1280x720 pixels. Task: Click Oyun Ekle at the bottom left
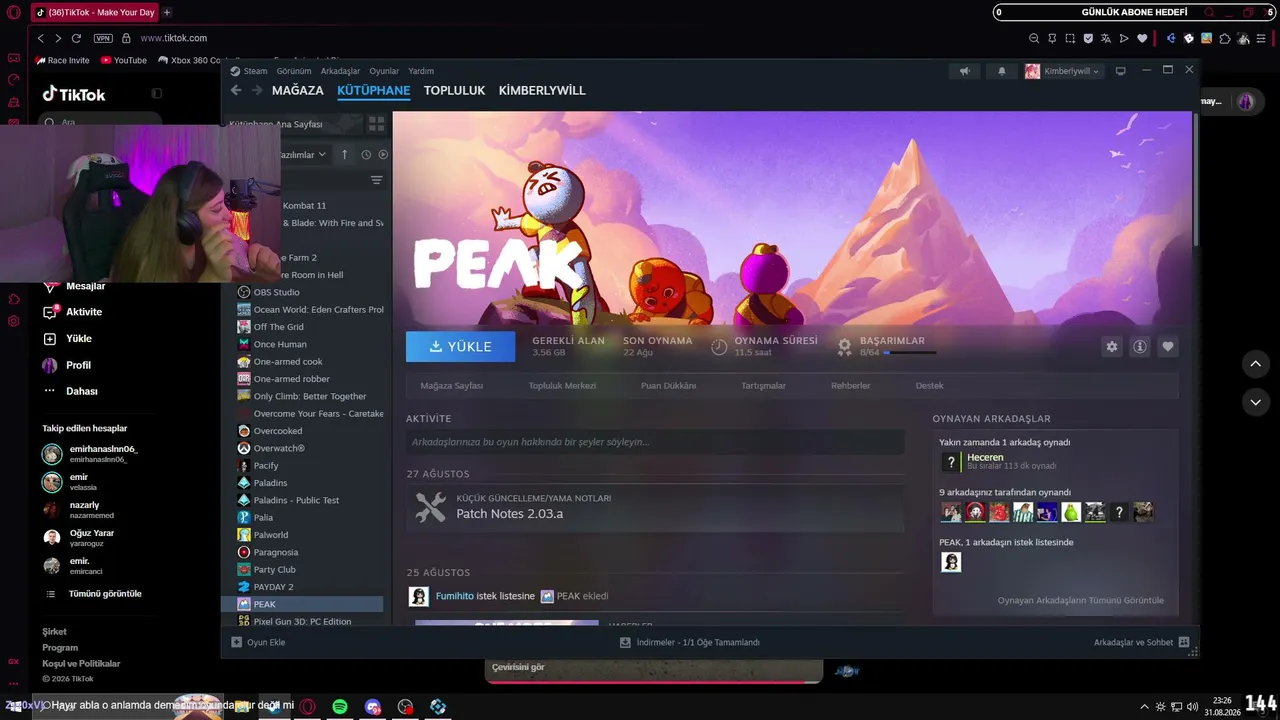pyautogui.click(x=258, y=642)
